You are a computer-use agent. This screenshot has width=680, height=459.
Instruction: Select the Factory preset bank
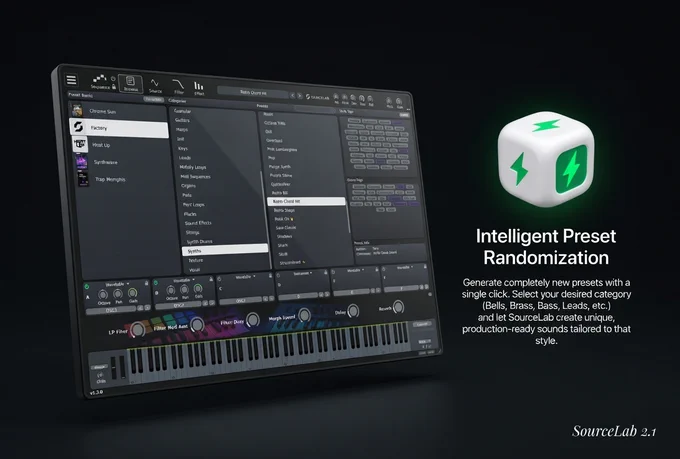119,128
